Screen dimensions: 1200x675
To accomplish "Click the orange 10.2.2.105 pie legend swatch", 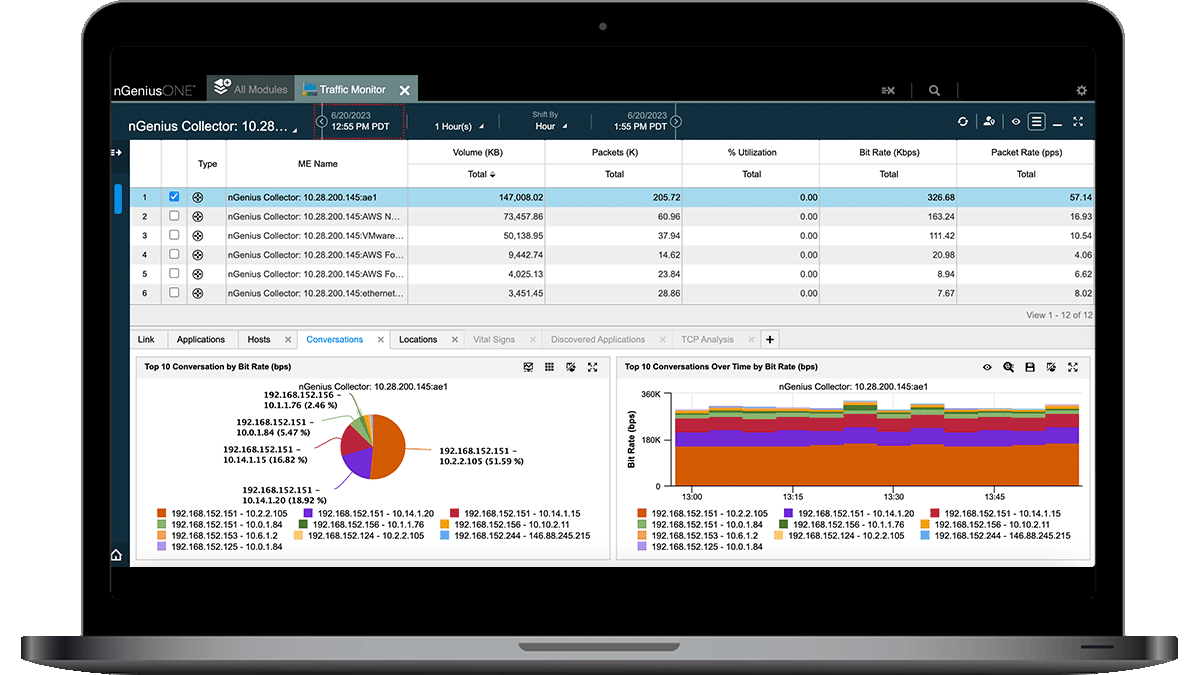I will tap(164, 514).
